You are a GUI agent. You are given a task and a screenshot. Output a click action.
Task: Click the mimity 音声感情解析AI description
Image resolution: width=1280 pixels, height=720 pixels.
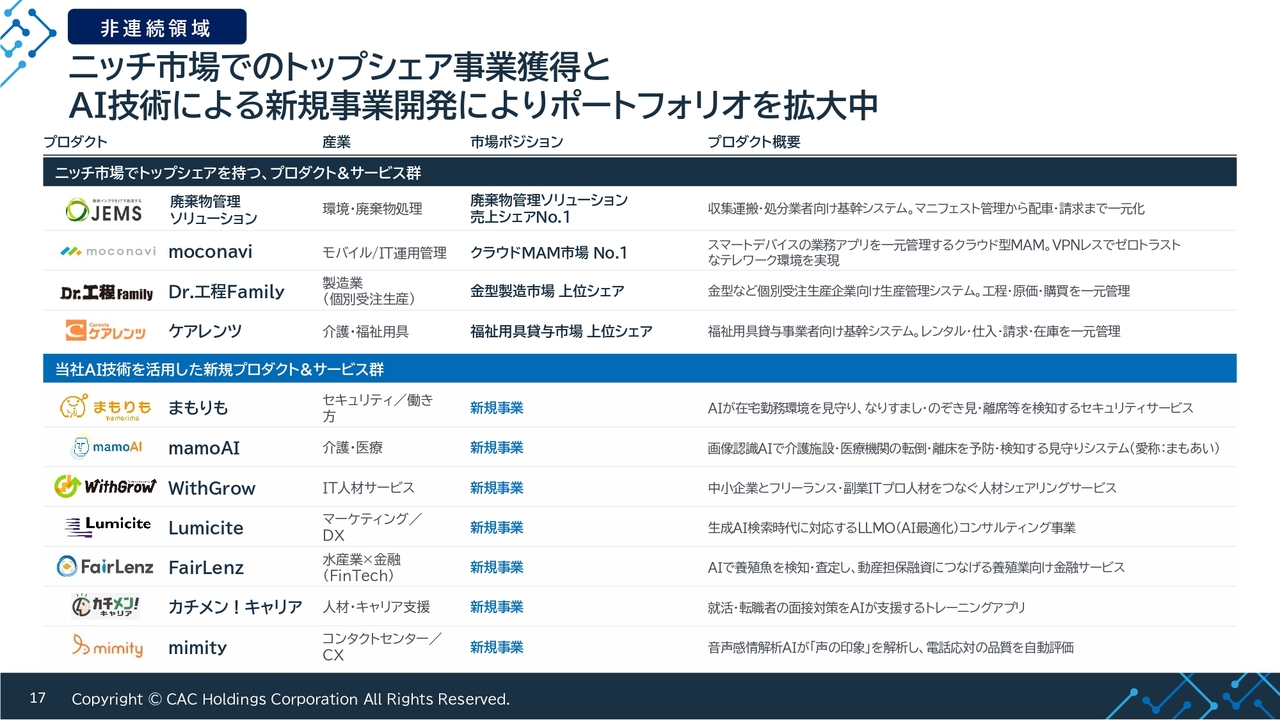(x=890, y=647)
